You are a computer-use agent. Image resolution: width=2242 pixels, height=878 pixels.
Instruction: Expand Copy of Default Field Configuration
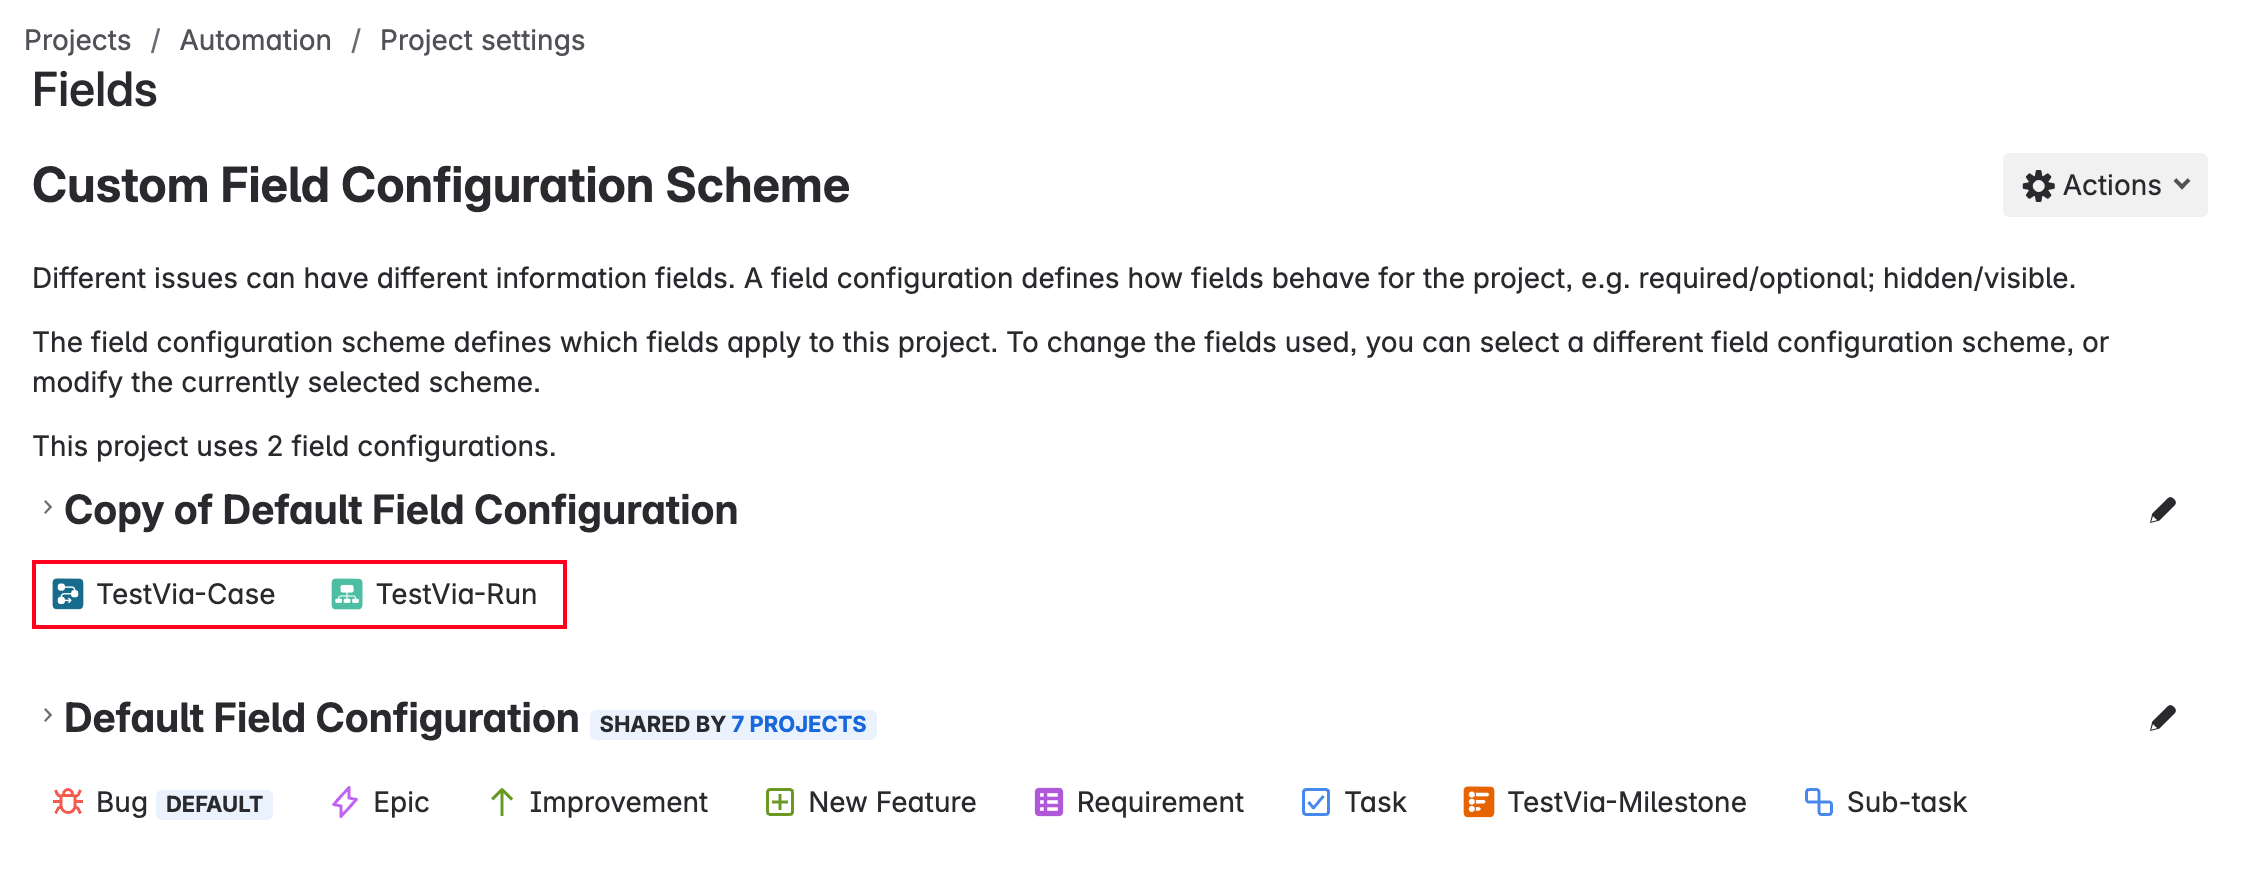tap(47, 508)
